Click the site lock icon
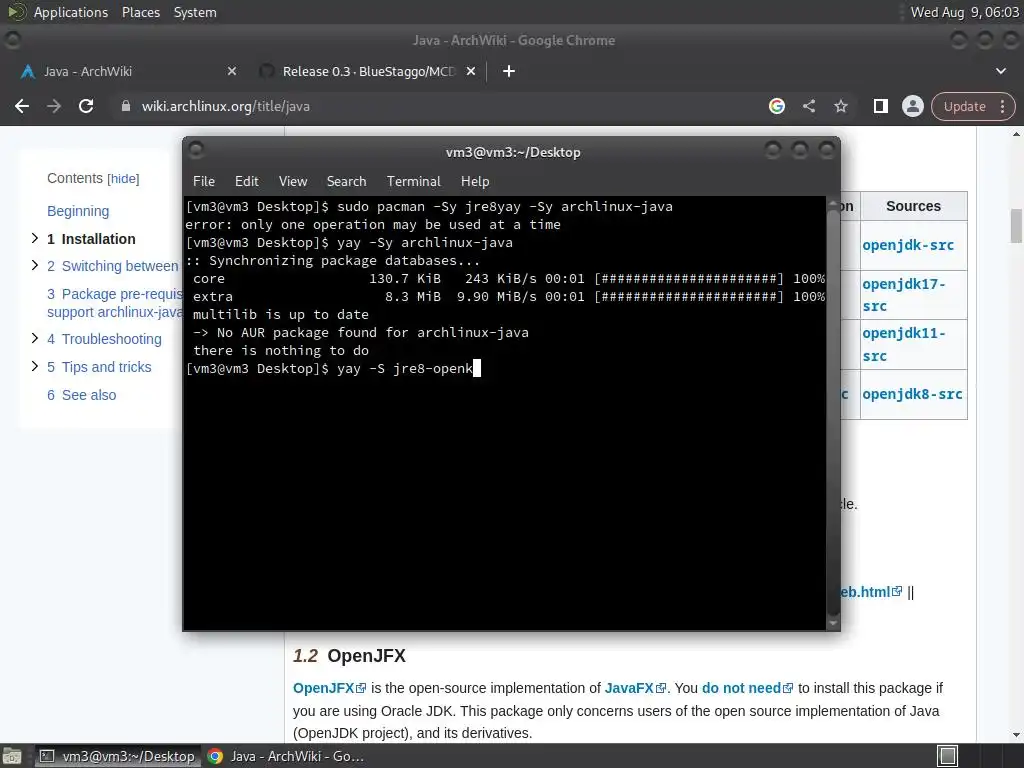This screenshot has width=1024, height=768. (x=126, y=106)
